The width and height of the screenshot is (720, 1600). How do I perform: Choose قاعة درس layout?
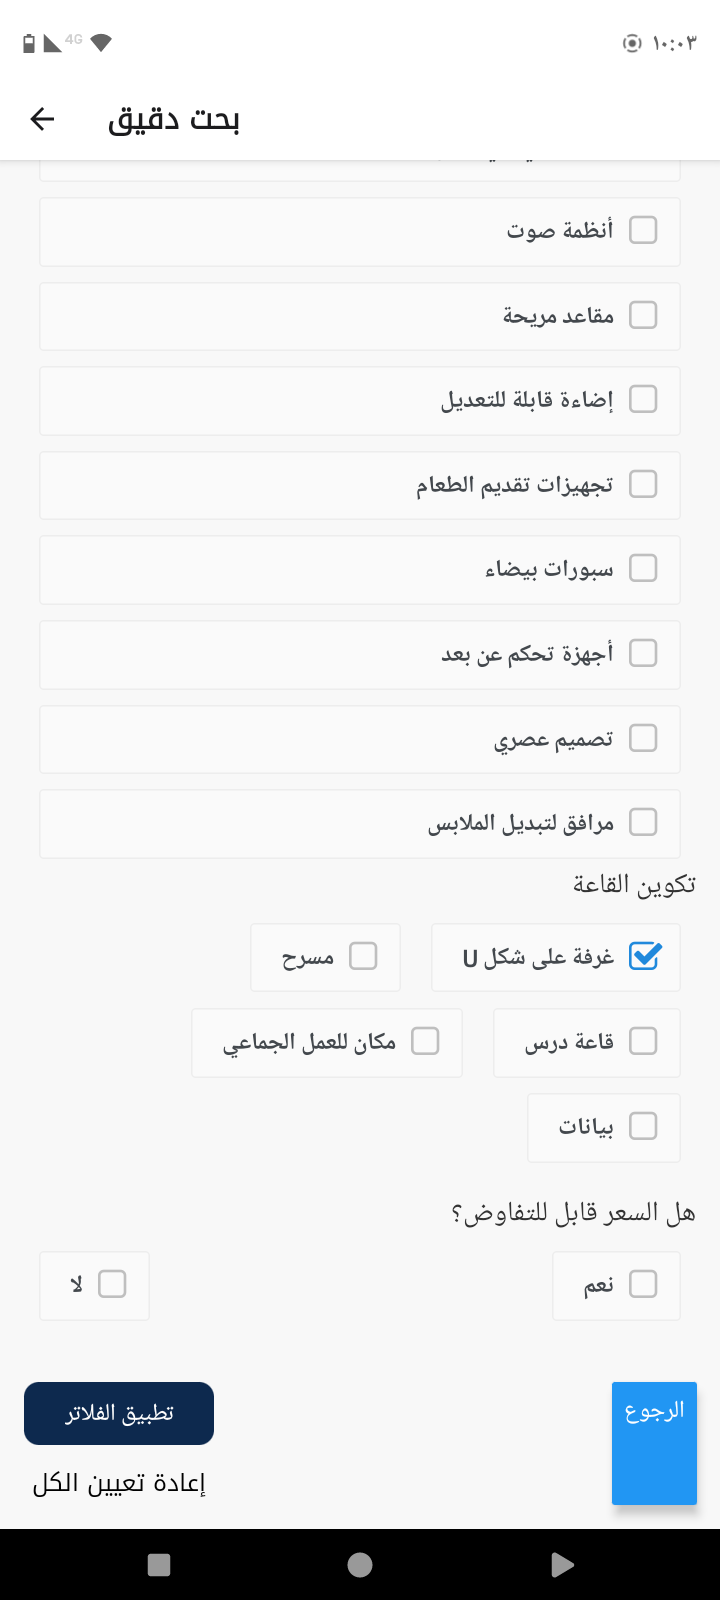(643, 1042)
